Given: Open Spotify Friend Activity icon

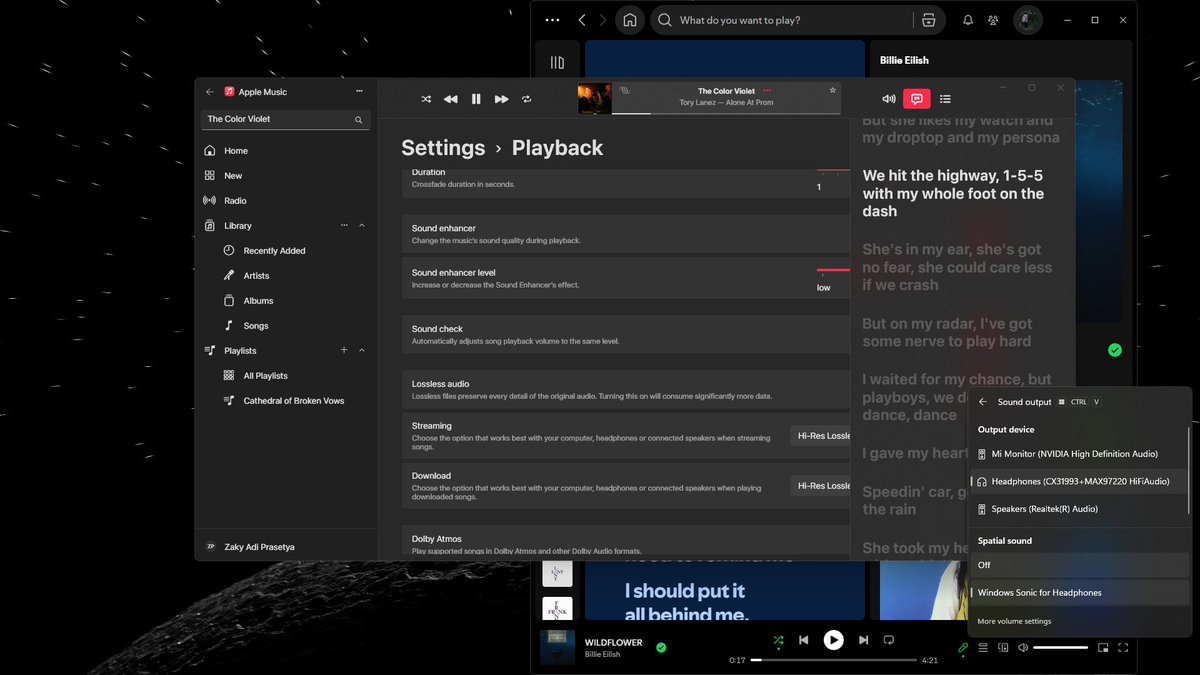Looking at the screenshot, I should click(x=993, y=20).
